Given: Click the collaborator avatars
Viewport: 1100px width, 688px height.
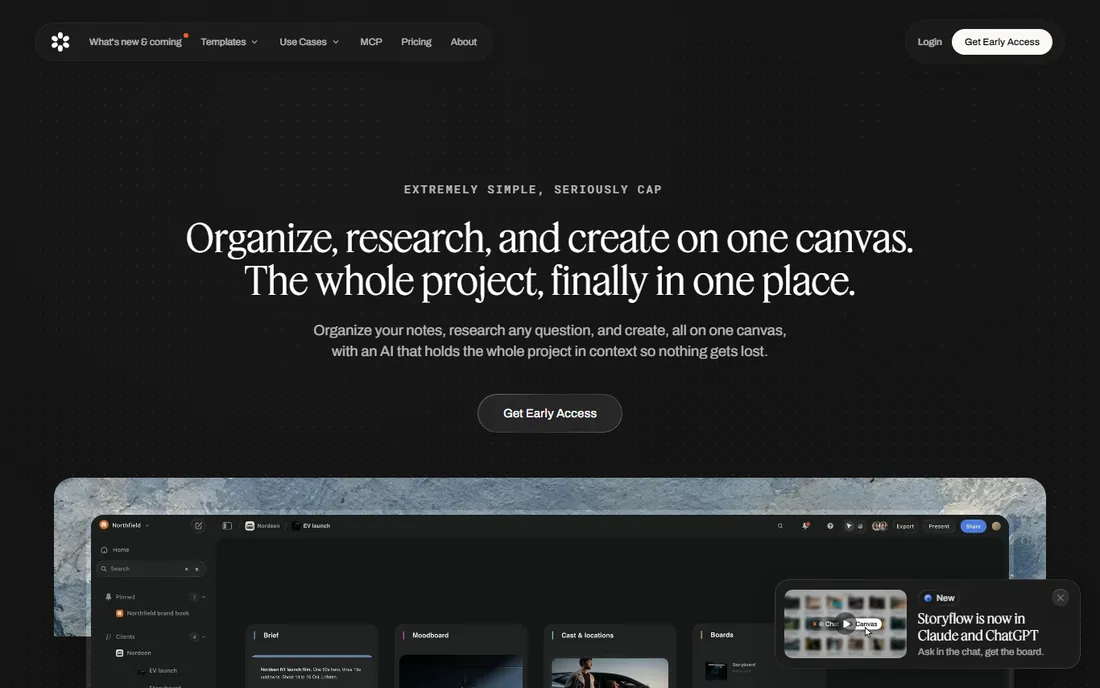Looking at the screenshot, I should pos(879,526).
